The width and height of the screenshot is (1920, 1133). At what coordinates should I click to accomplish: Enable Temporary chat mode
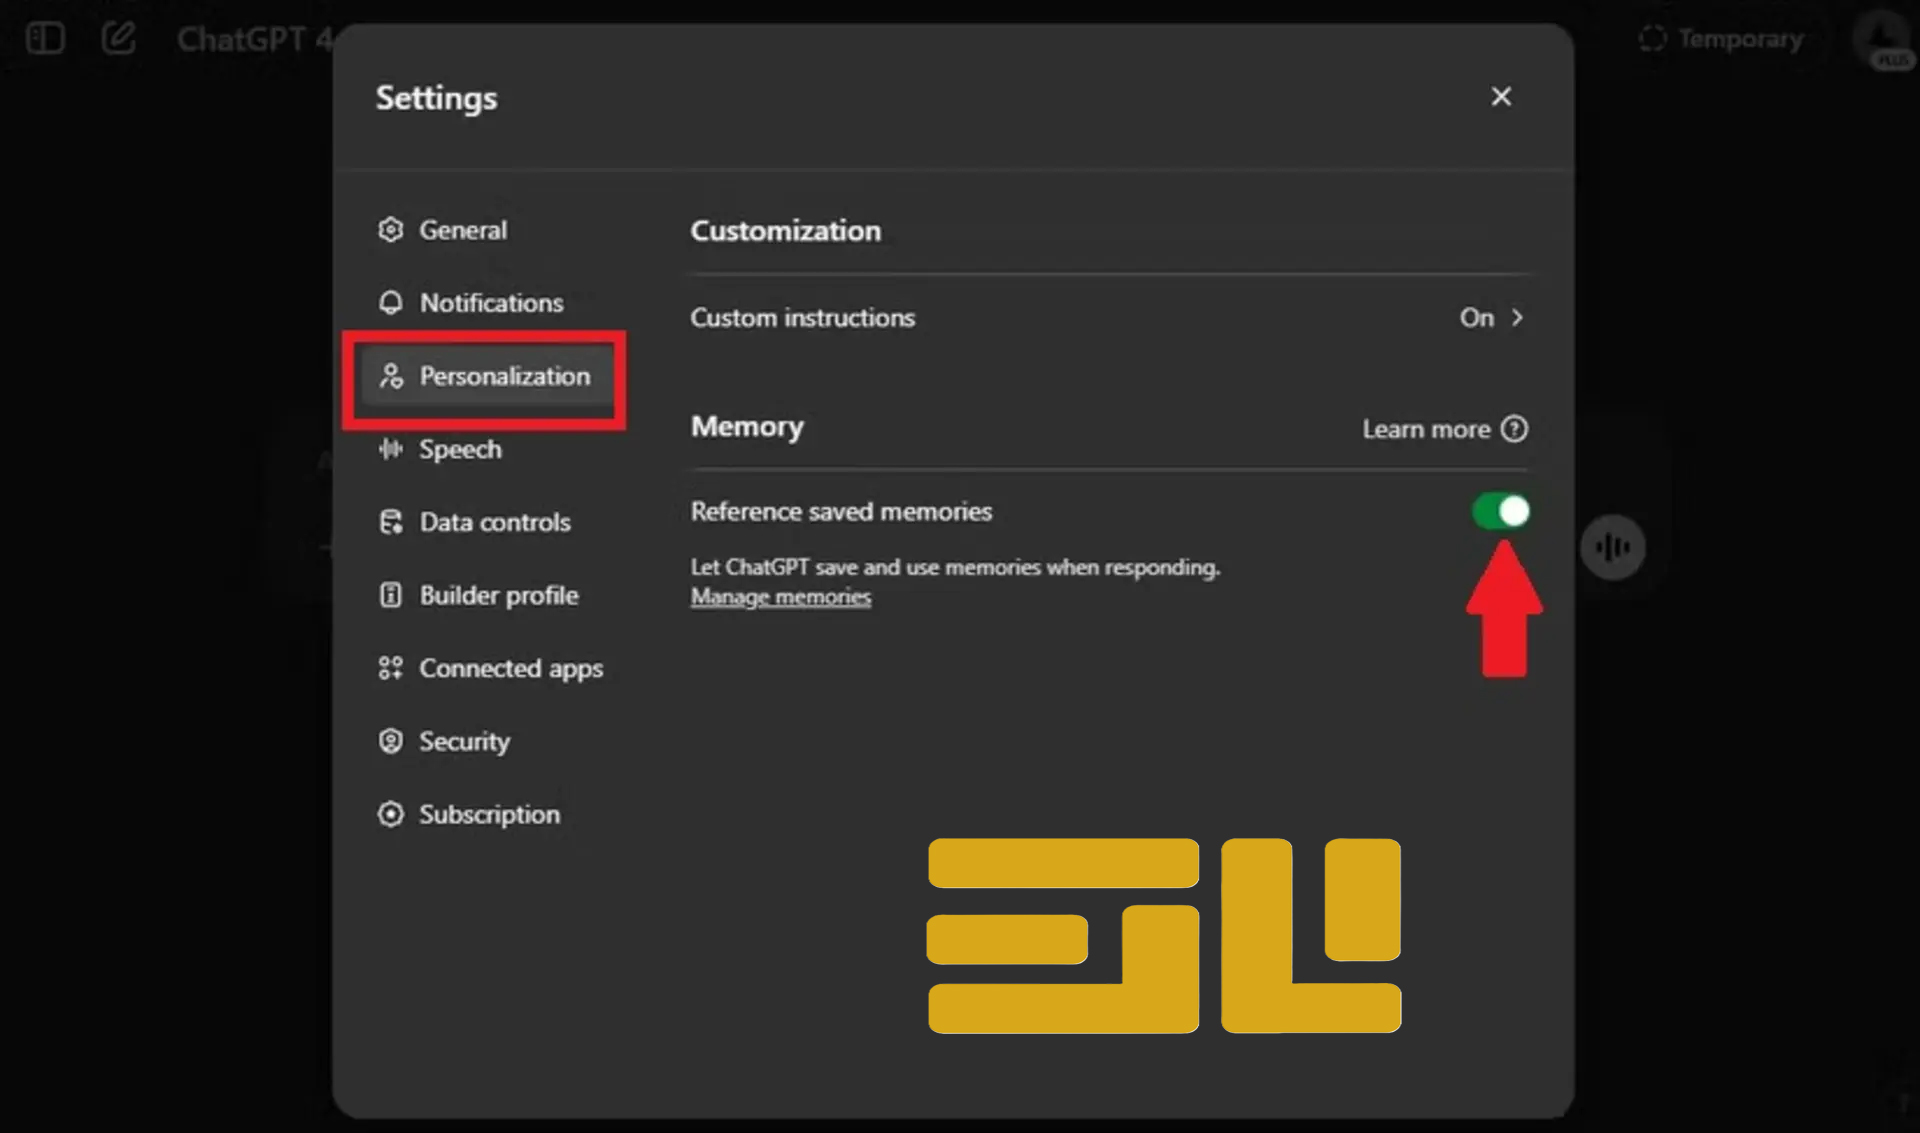click(x=1722, y=39)
